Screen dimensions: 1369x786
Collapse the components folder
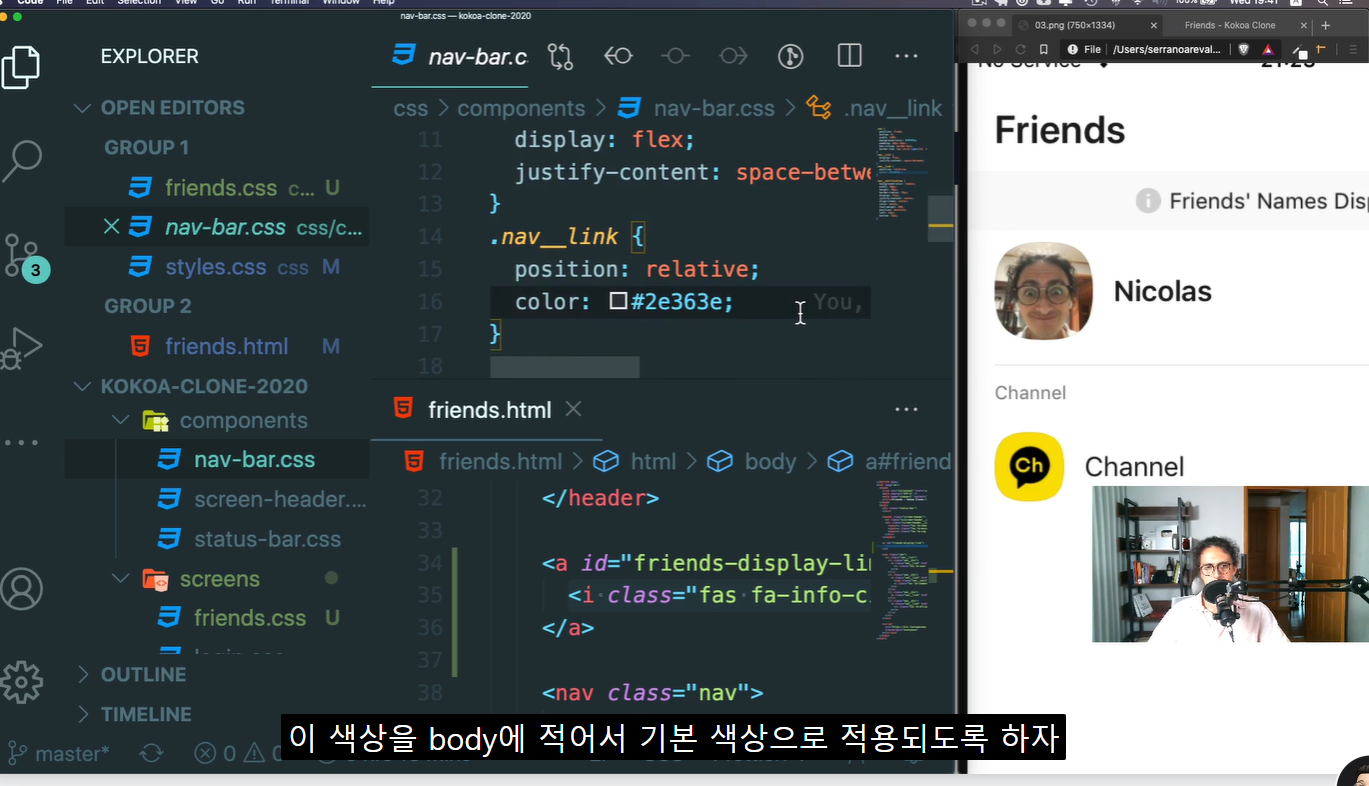pos(120,420)
